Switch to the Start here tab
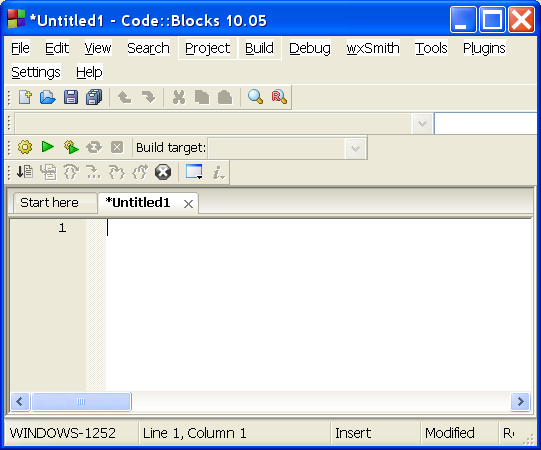The width and height of the screenshot is (541, 450). [49, 203]
